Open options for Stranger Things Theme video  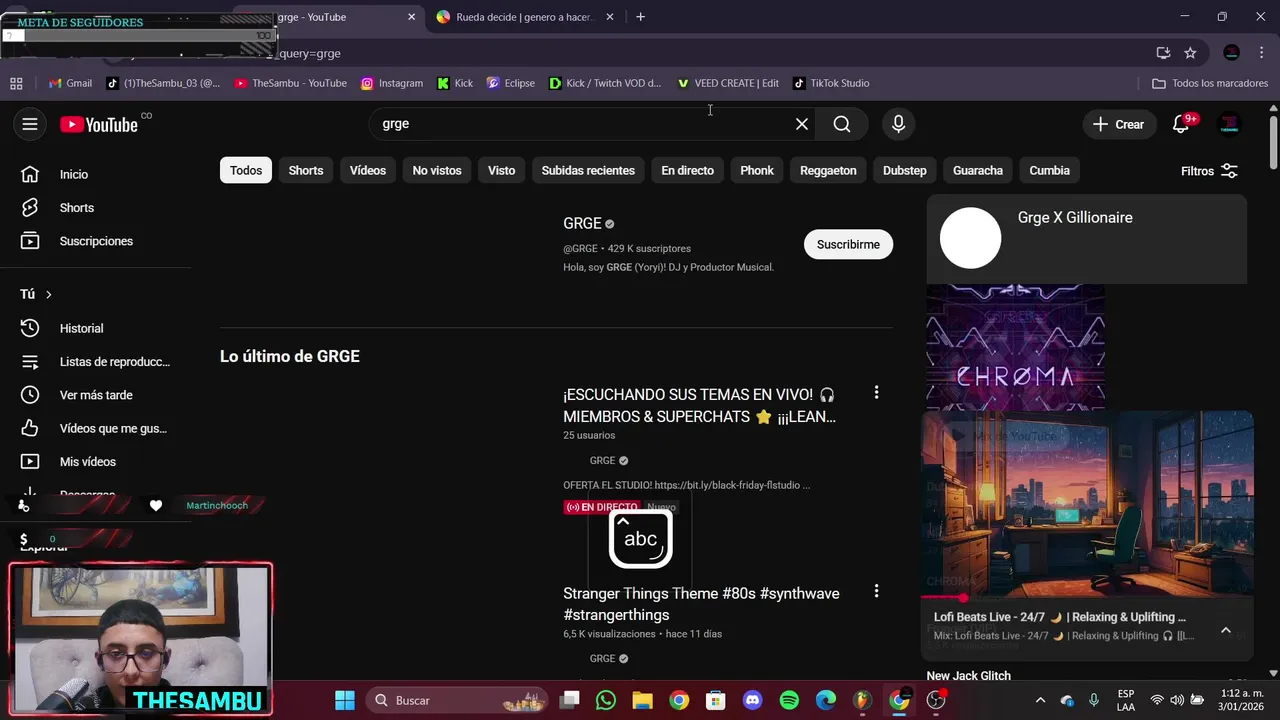tap(876, 591)
